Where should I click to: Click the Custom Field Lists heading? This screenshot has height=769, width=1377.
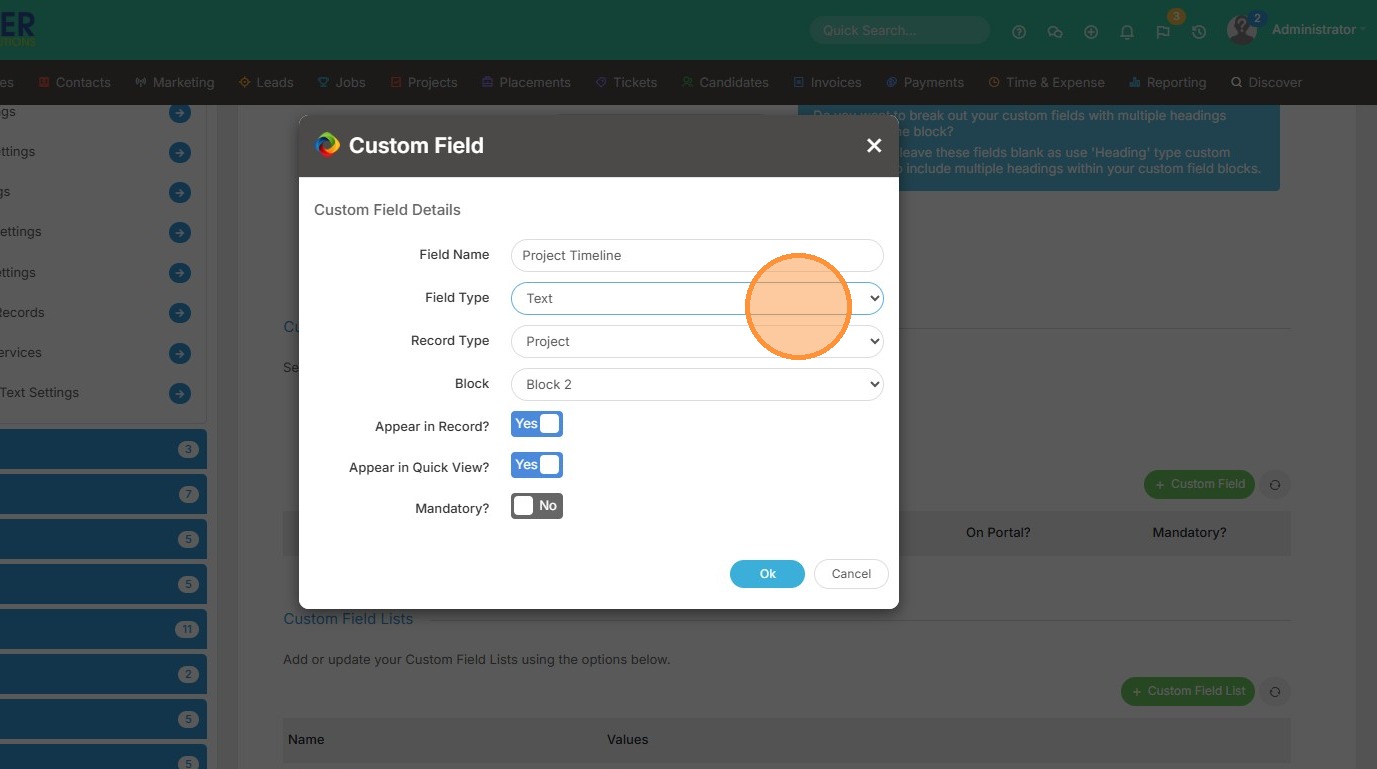(348, 619)
